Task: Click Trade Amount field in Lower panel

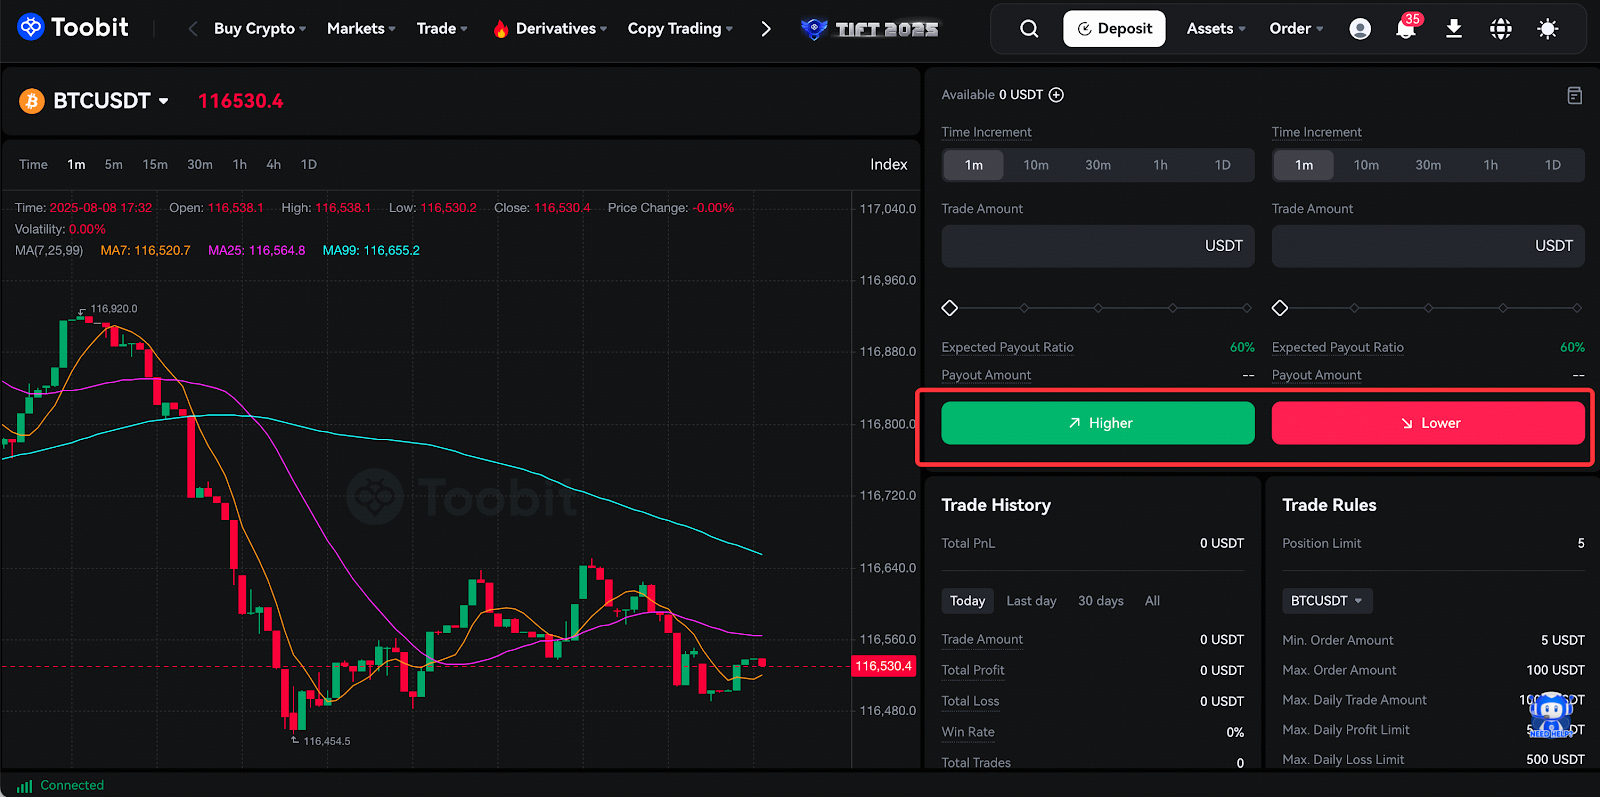Action: 1428,246
